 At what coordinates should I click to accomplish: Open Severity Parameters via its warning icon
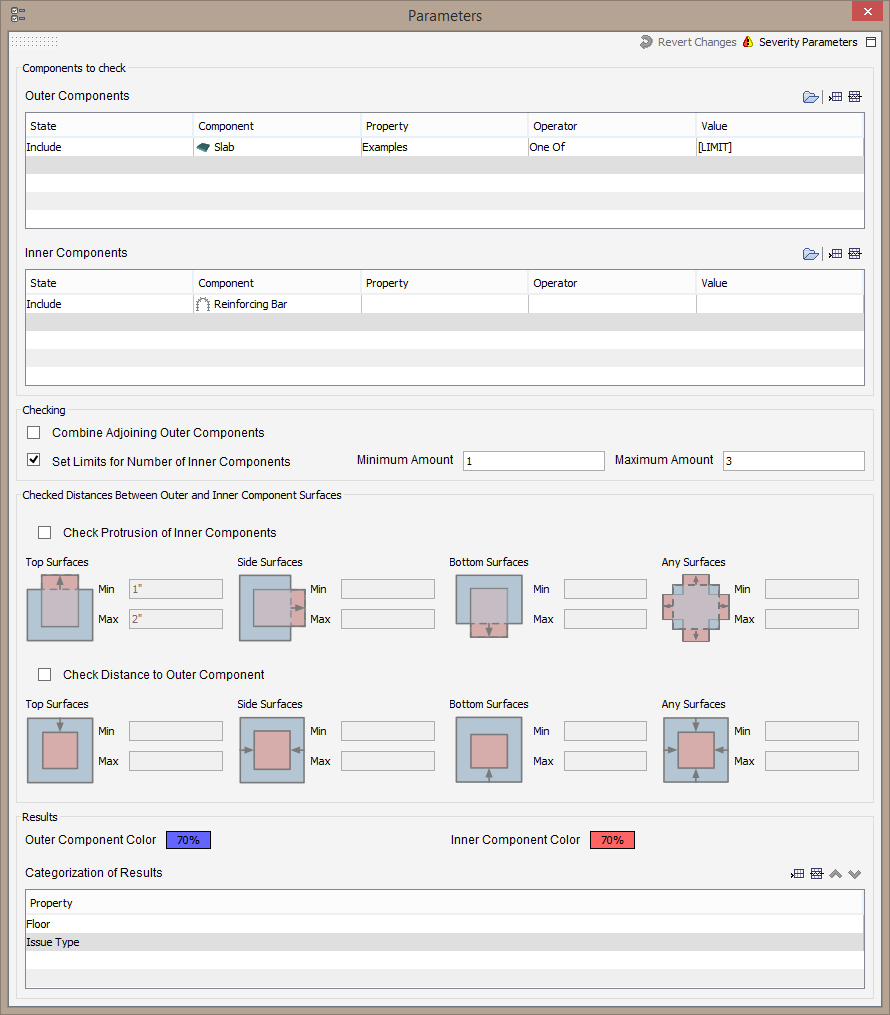click(x=748, y=42)
